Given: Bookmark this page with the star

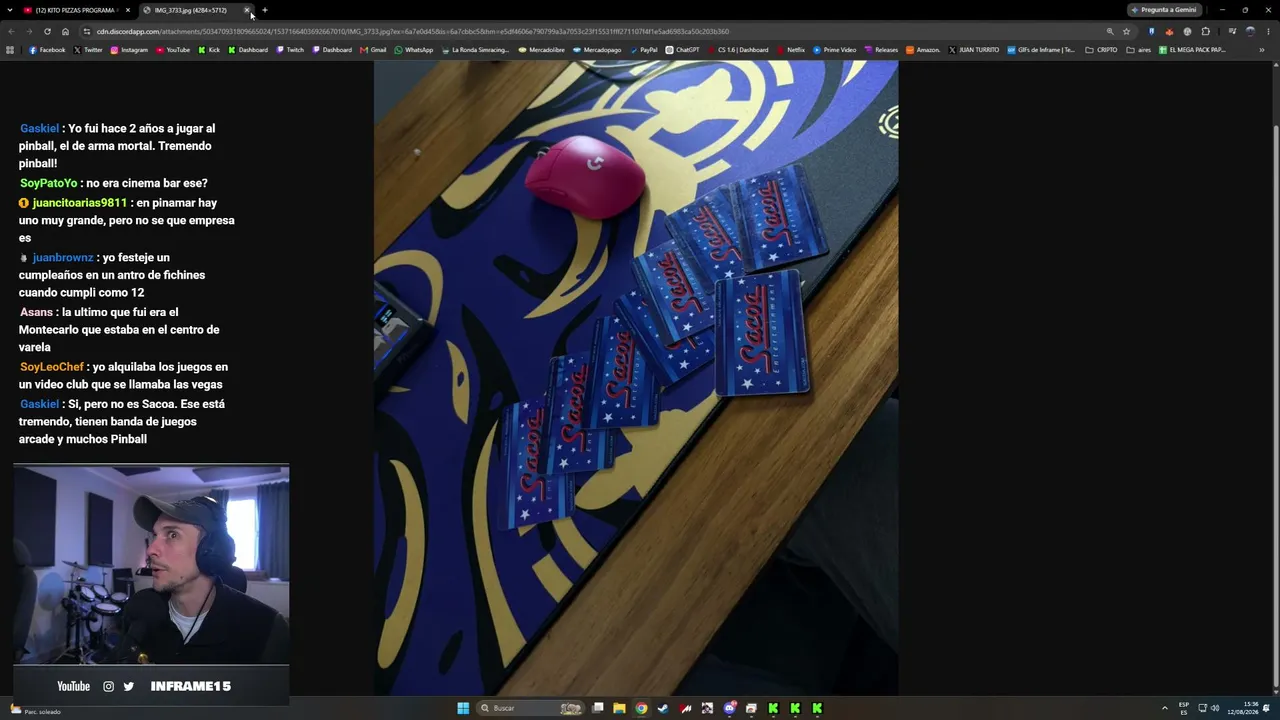Looking at the screenshot, I should coord(1126,31).
